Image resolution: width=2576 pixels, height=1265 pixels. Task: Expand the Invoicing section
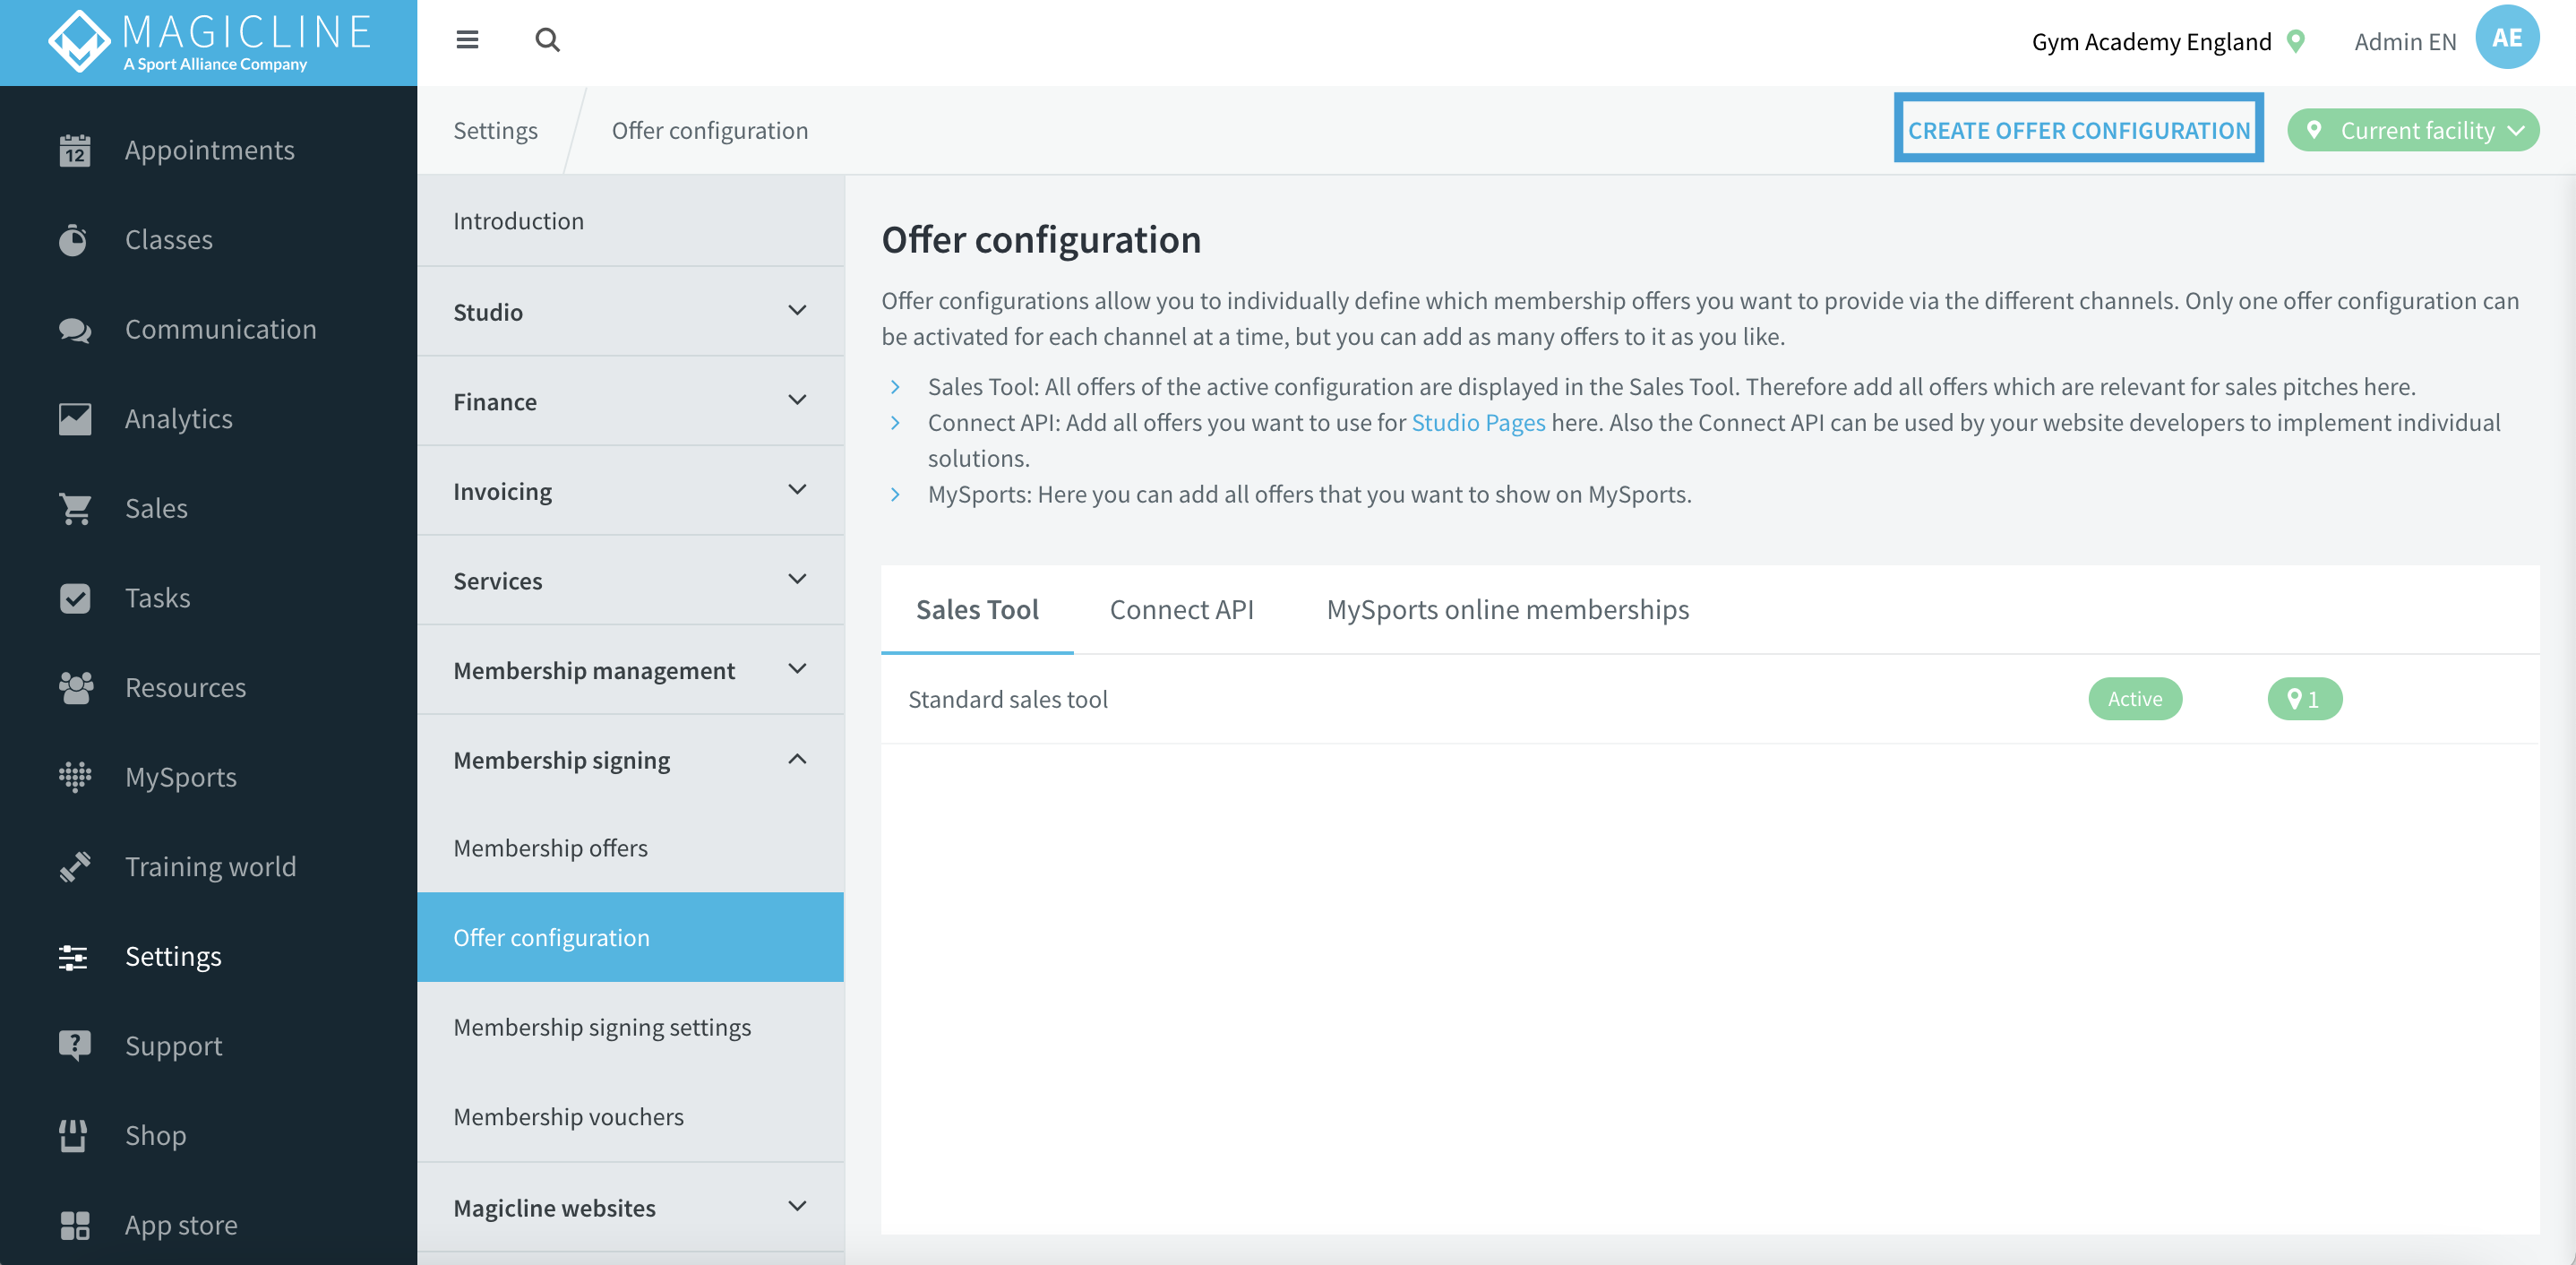[631, 491]
